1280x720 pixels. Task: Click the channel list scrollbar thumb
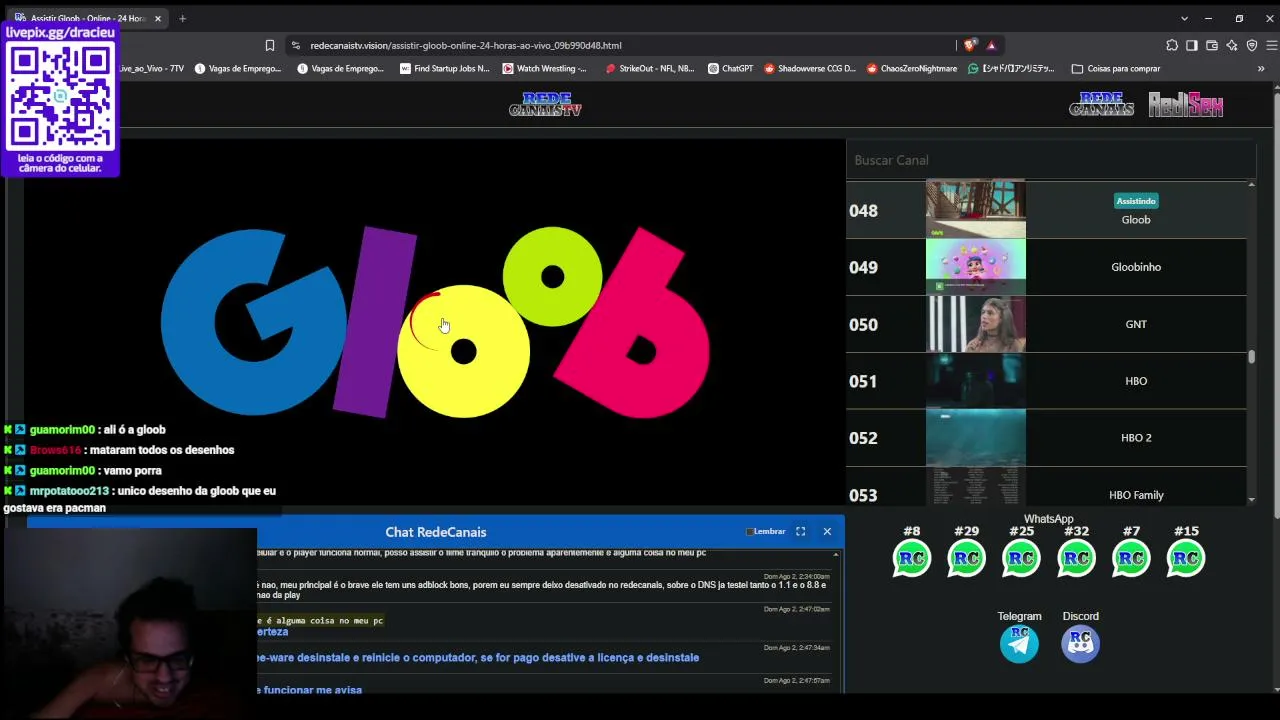(x=1251, y=357)
